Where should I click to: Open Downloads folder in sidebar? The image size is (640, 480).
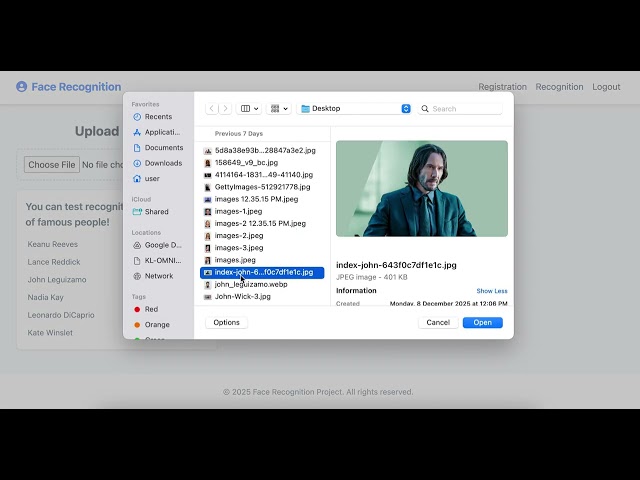tap(158, 163)
